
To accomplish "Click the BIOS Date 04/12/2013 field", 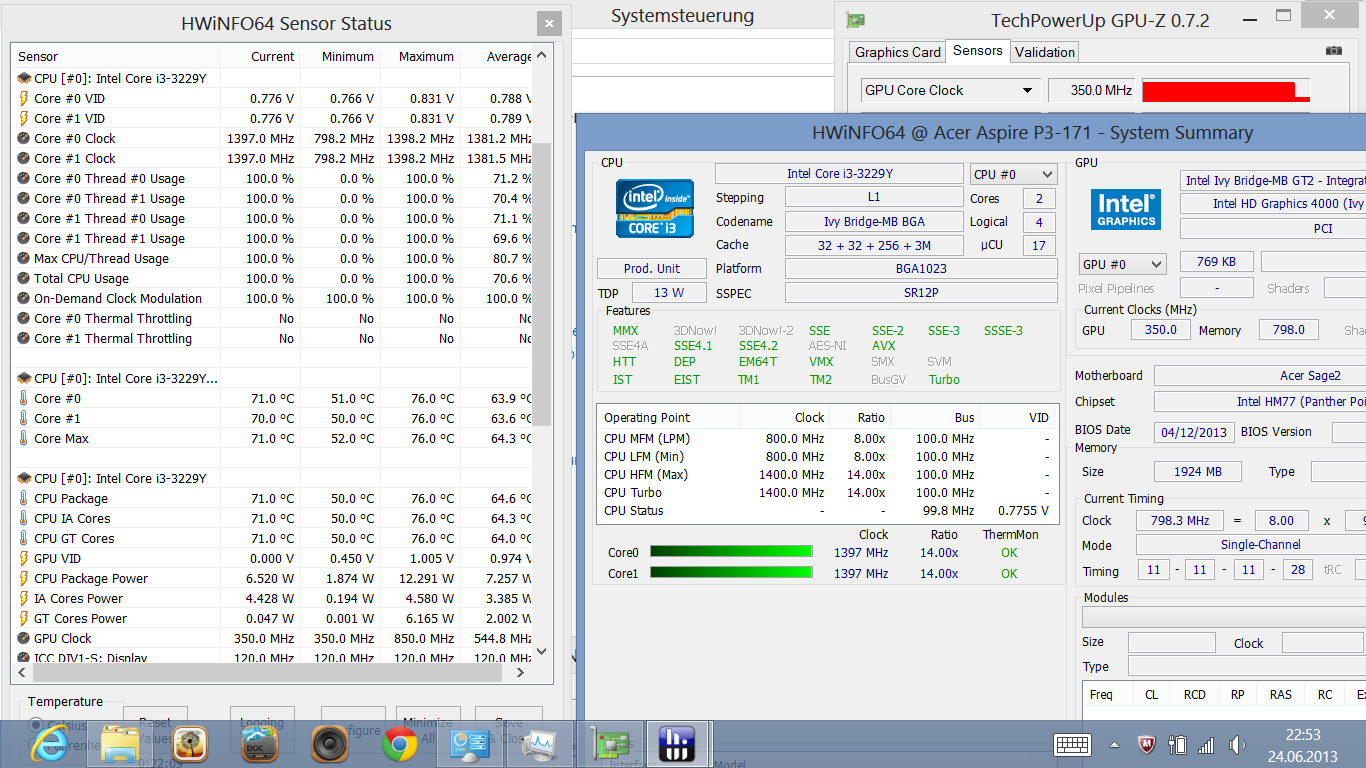I will point(1195,432).
